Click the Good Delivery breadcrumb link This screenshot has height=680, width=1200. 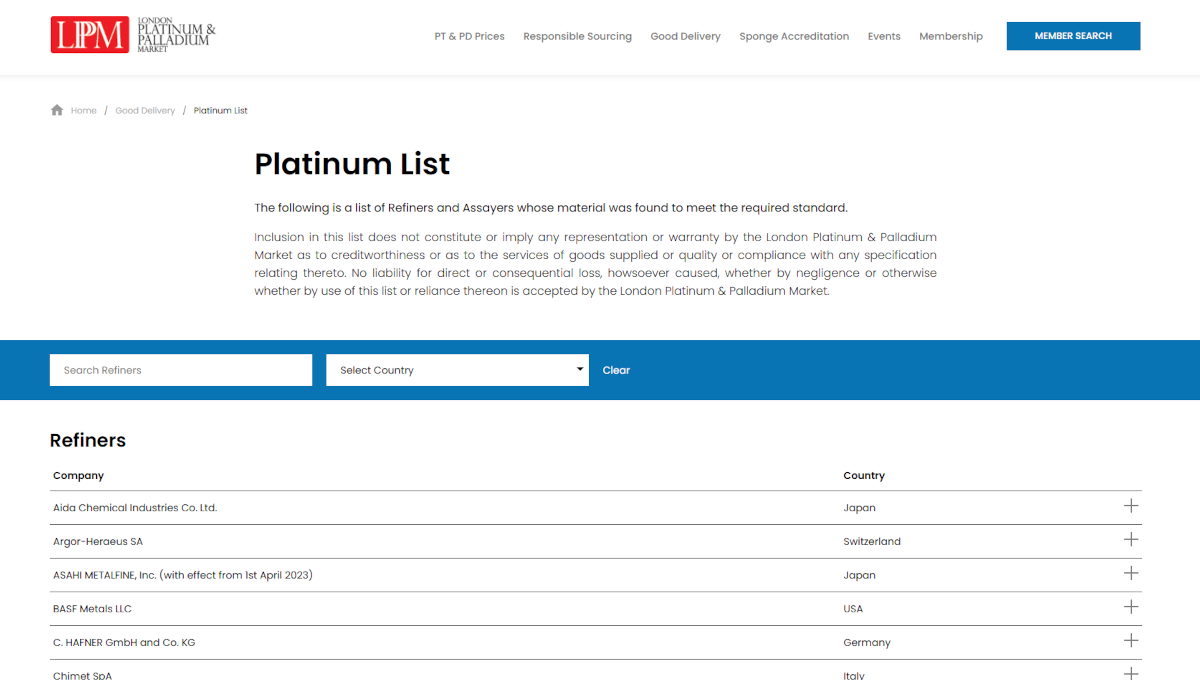[145, 111]
